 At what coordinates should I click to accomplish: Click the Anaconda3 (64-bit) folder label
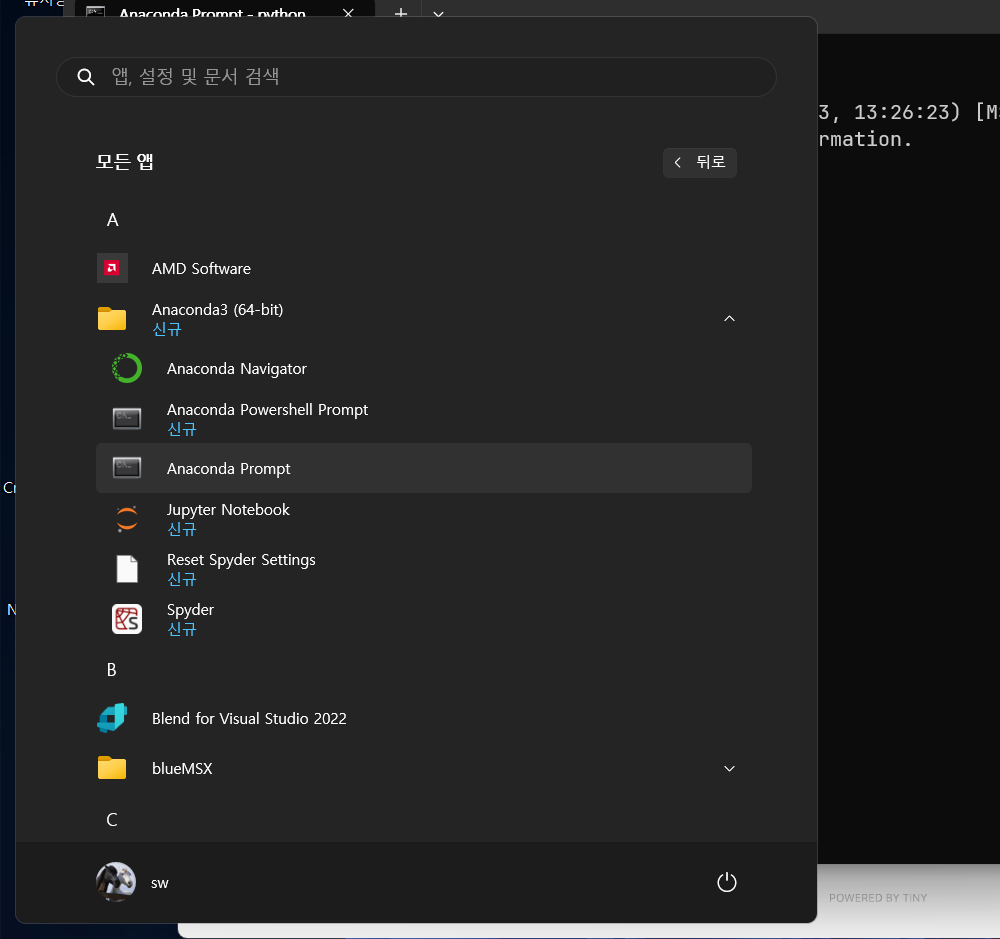click(217, 309)
